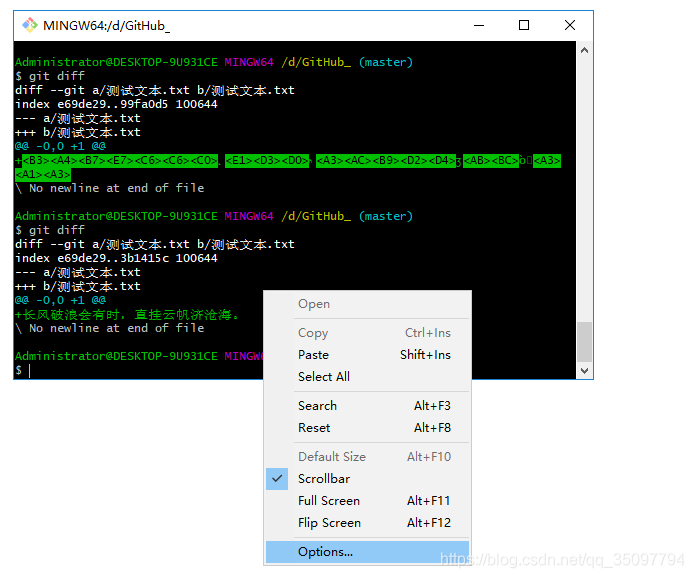Click the text 'index e69de29..3b1415c 100644'
Image resolution: width=694 pixels, height=578 pixels.
click(x=116, y=258)
